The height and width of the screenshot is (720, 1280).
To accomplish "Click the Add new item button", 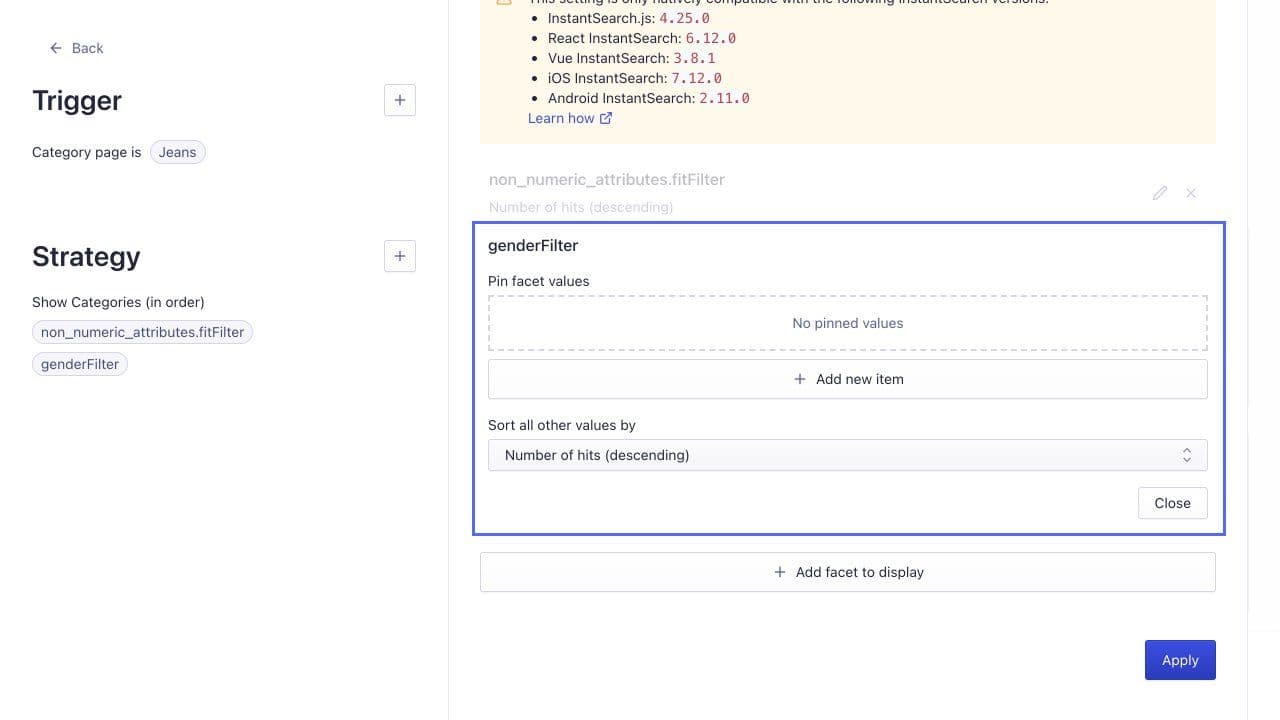I will 848,379.
